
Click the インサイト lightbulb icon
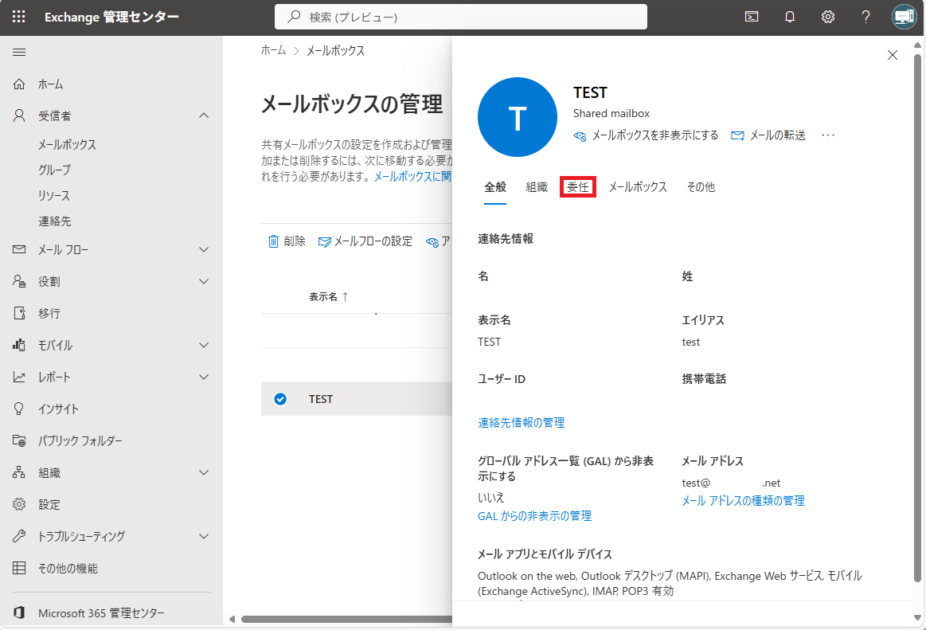coord(19,409)
